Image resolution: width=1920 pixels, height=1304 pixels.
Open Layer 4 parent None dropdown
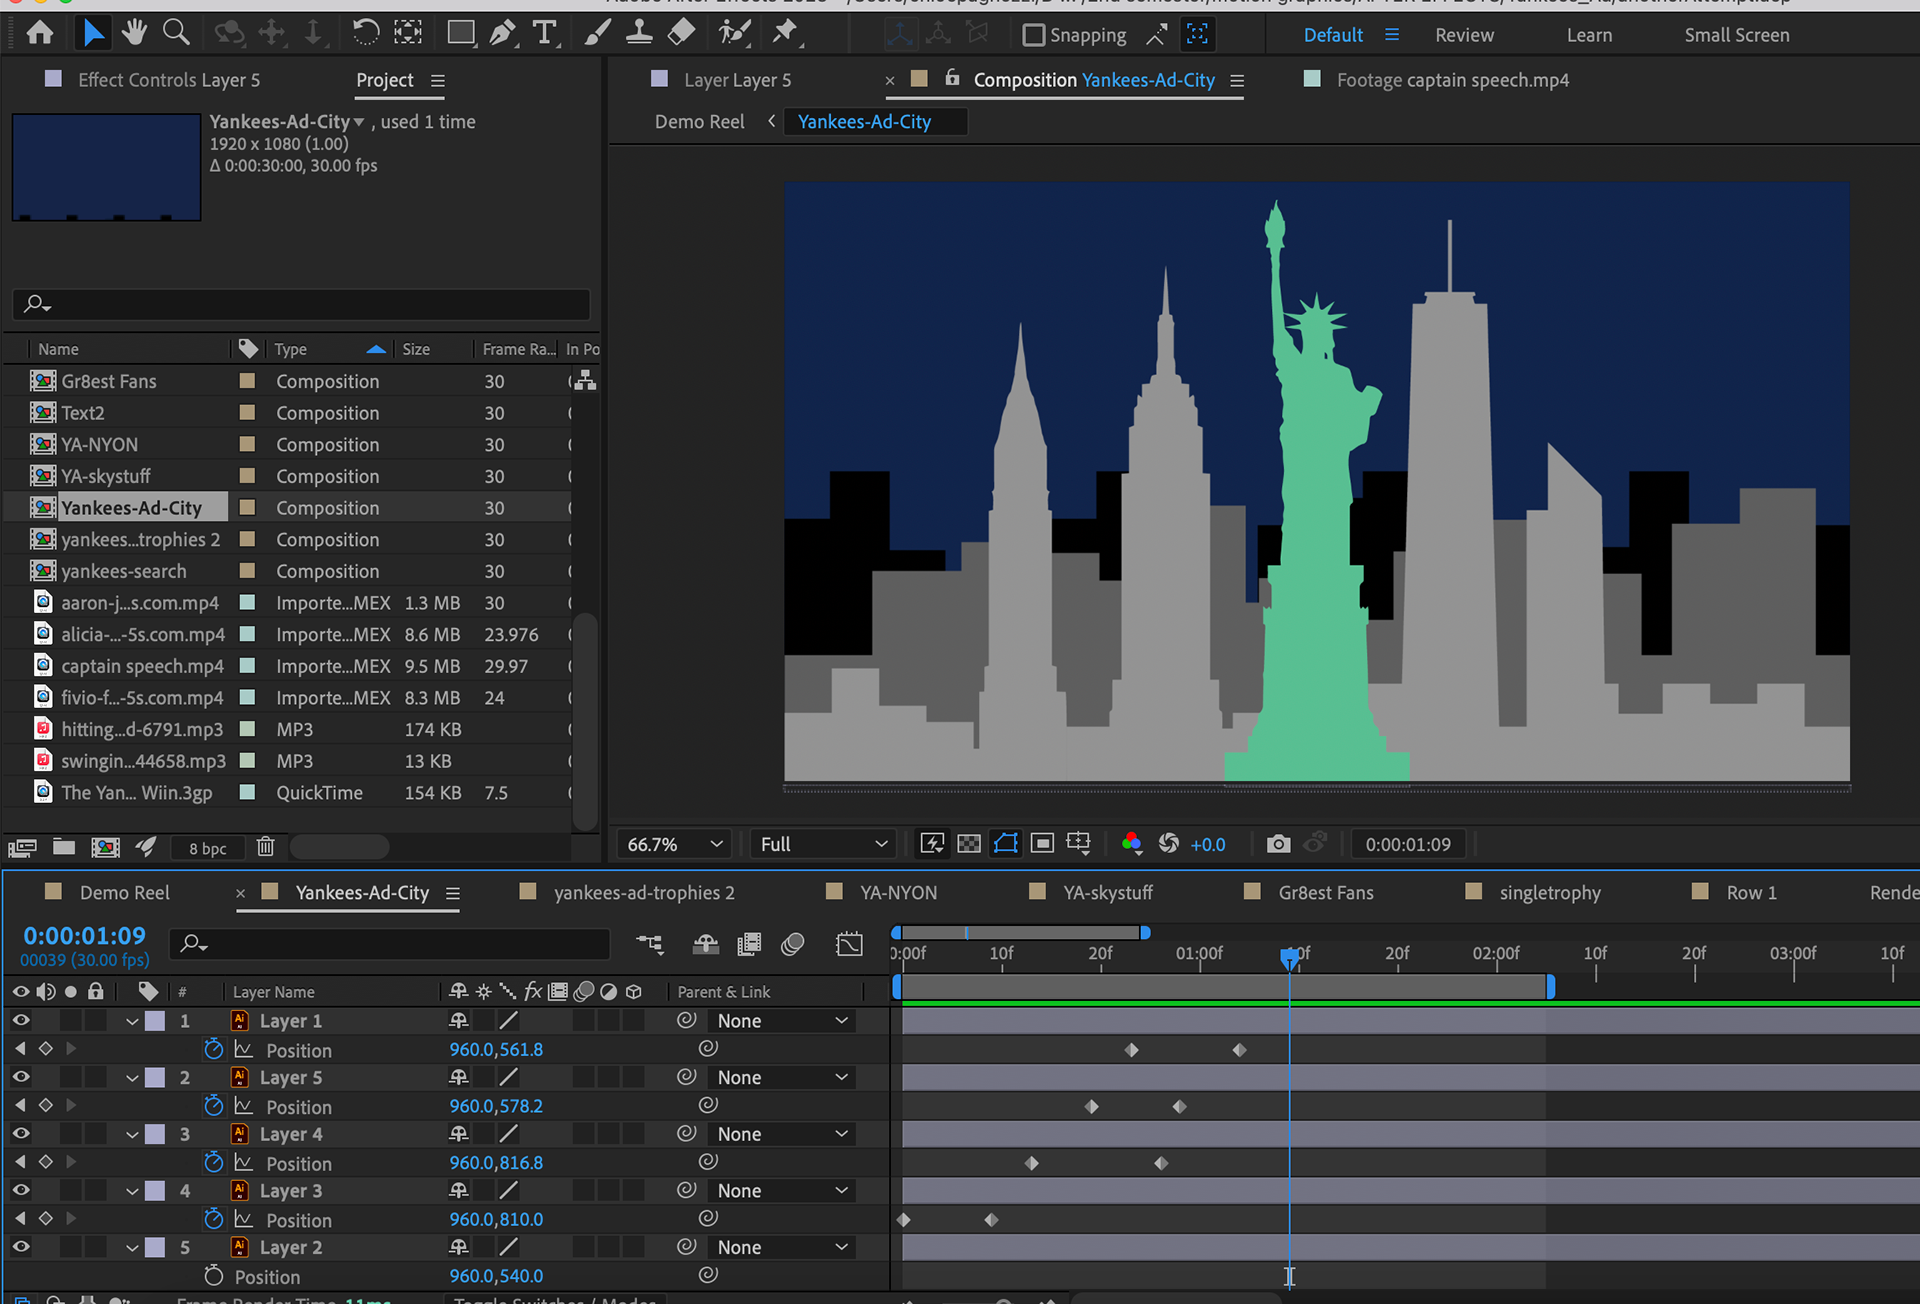coord(782,1134)
